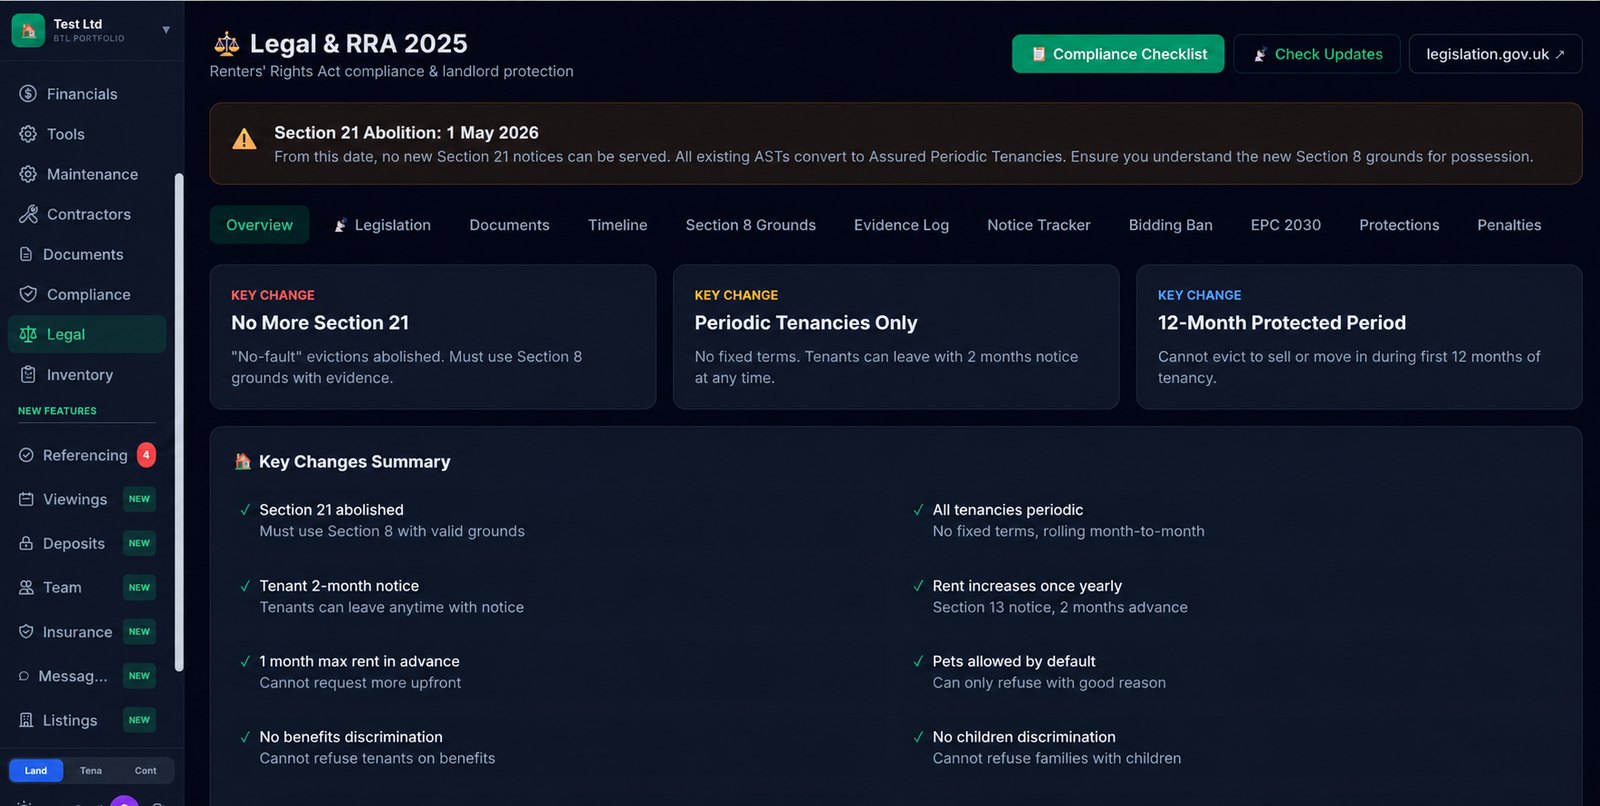The width and height of the screenshot is (1600, 806).
Task: Click the sidebar vertical scrollbar
Action: 179,422
